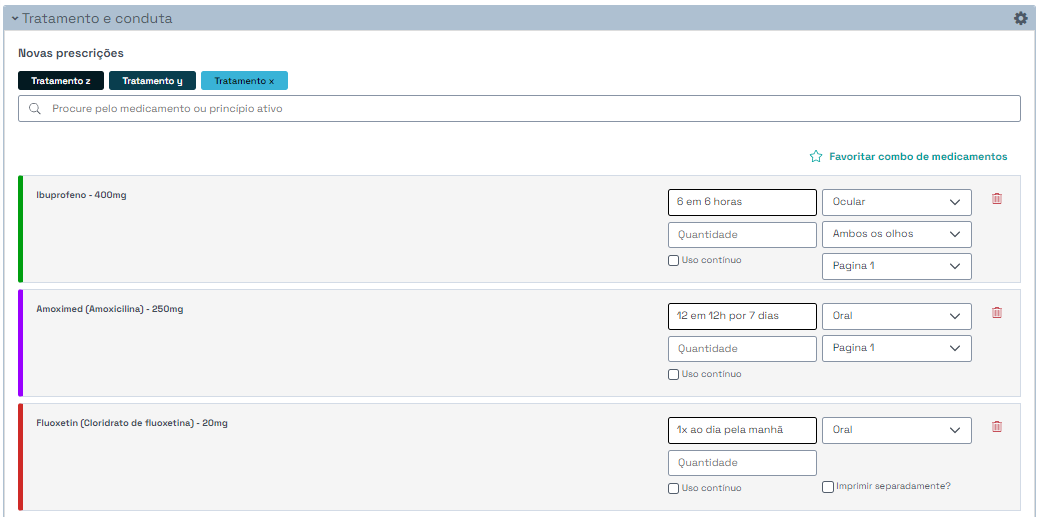Select the Tratamento y preset
The height and width of the screenshot is (517, 1041).
[152, 81]
